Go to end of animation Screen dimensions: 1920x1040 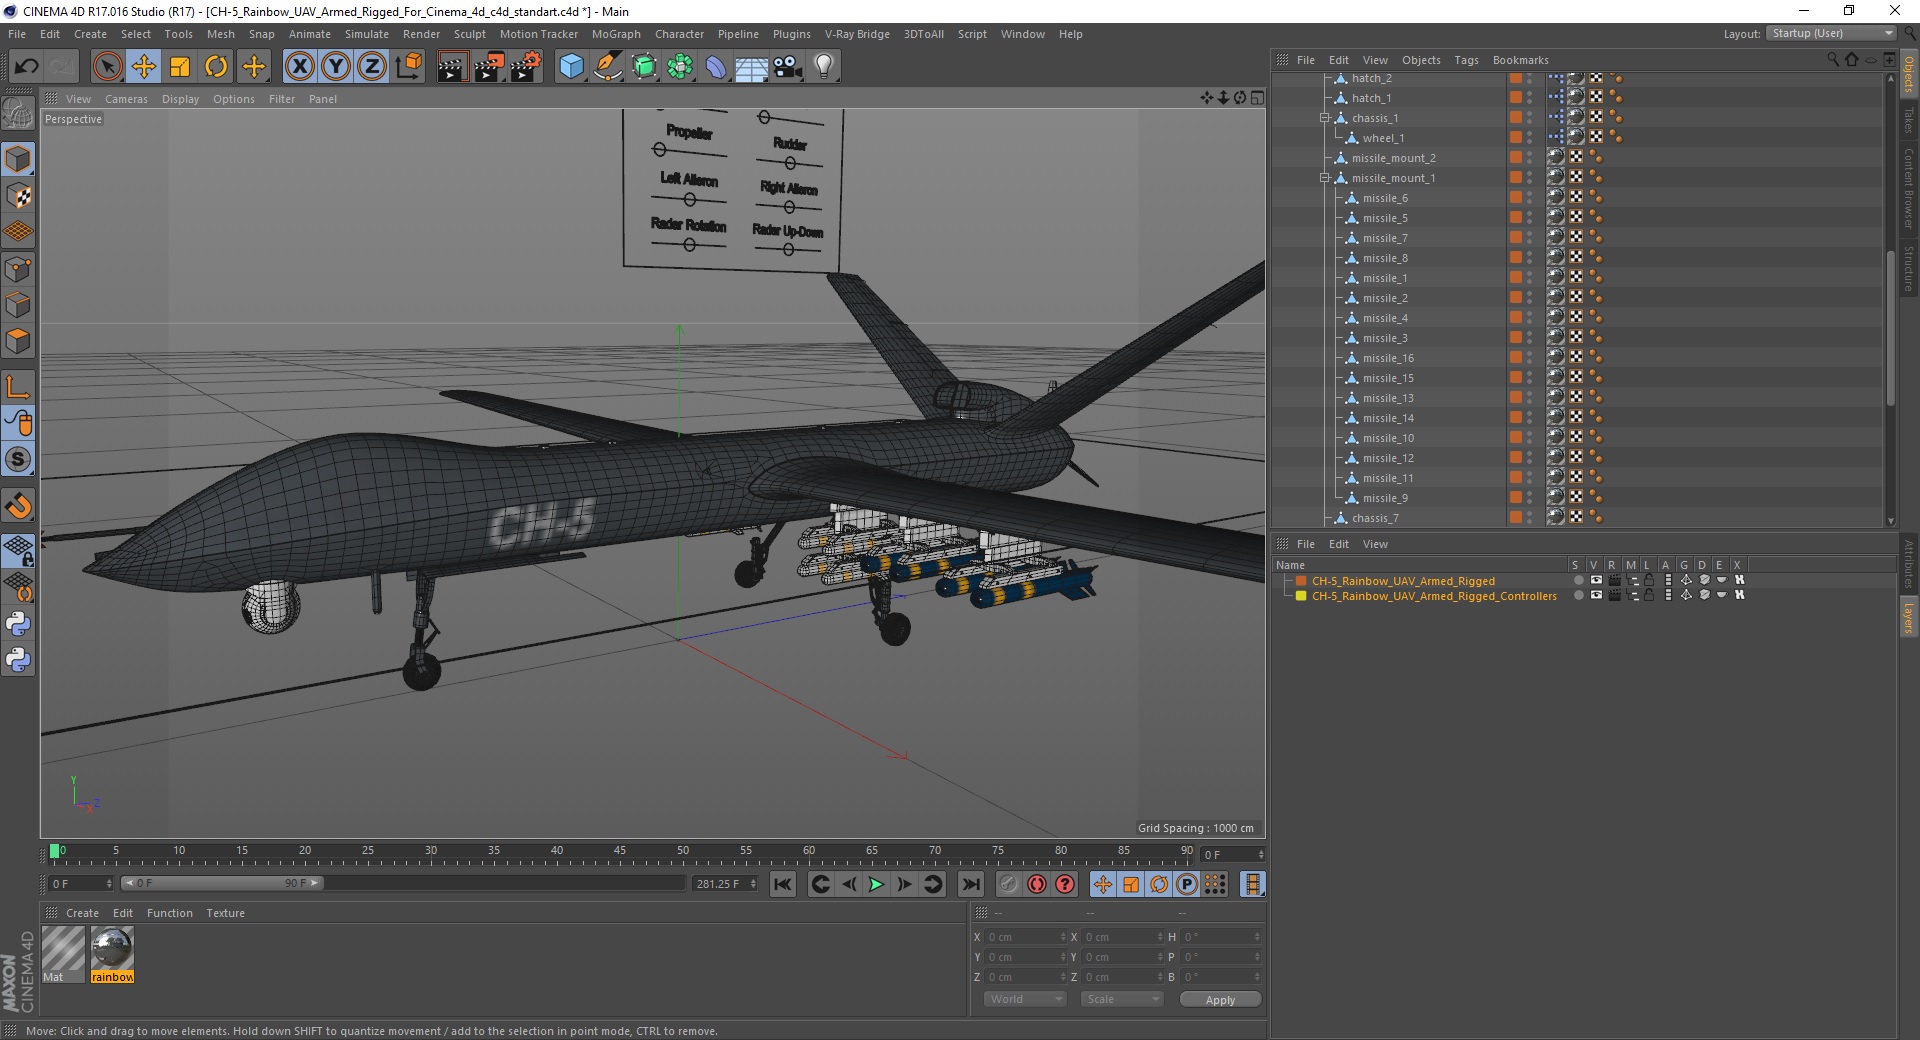pyautogui.click(x=970, y=884)
